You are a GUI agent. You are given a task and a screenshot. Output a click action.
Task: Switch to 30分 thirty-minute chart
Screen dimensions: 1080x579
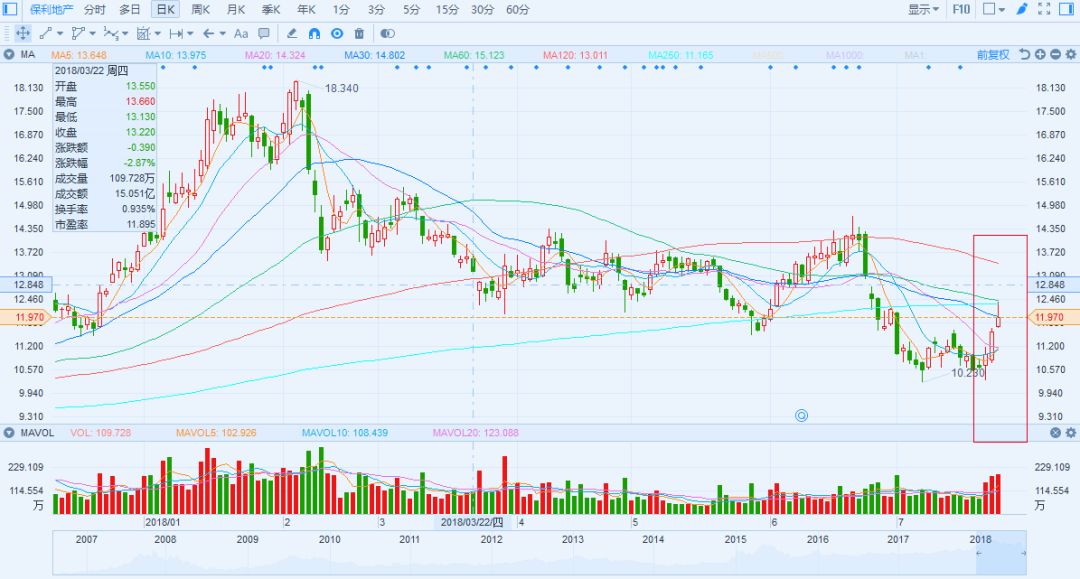pos(482,10)
